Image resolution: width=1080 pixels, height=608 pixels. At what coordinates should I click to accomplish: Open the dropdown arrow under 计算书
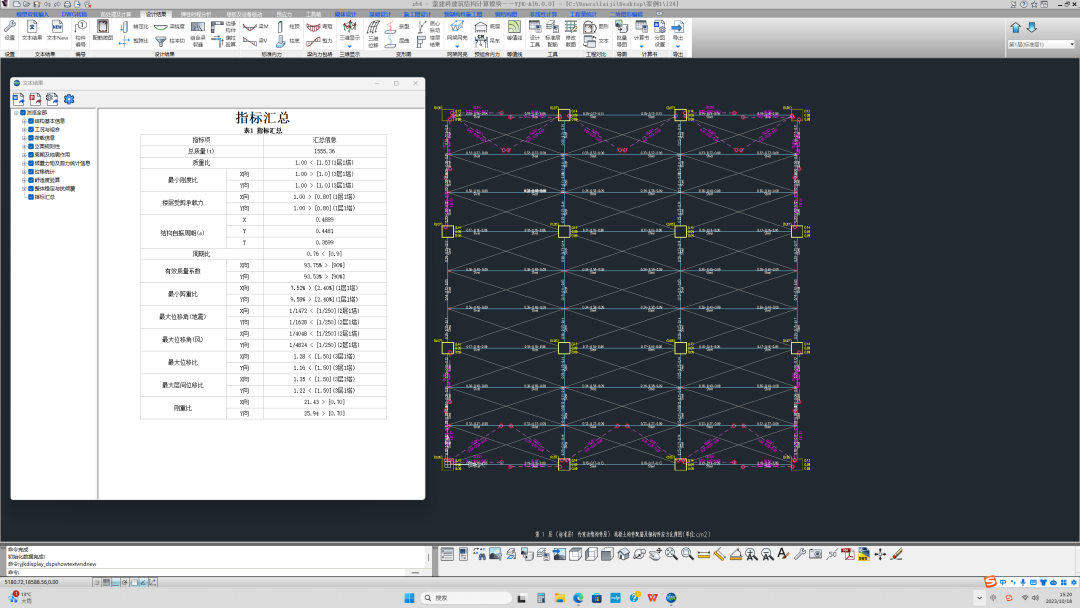pyautogui.click(x=641, y=46)
